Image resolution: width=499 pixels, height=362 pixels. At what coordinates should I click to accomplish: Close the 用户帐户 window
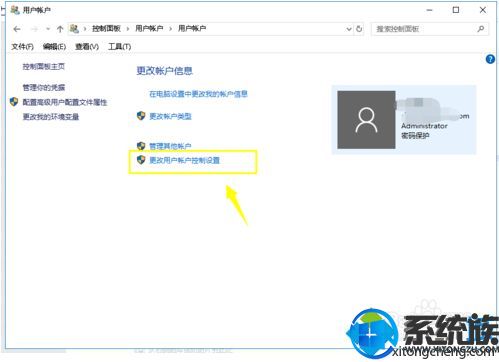[483, 10]
